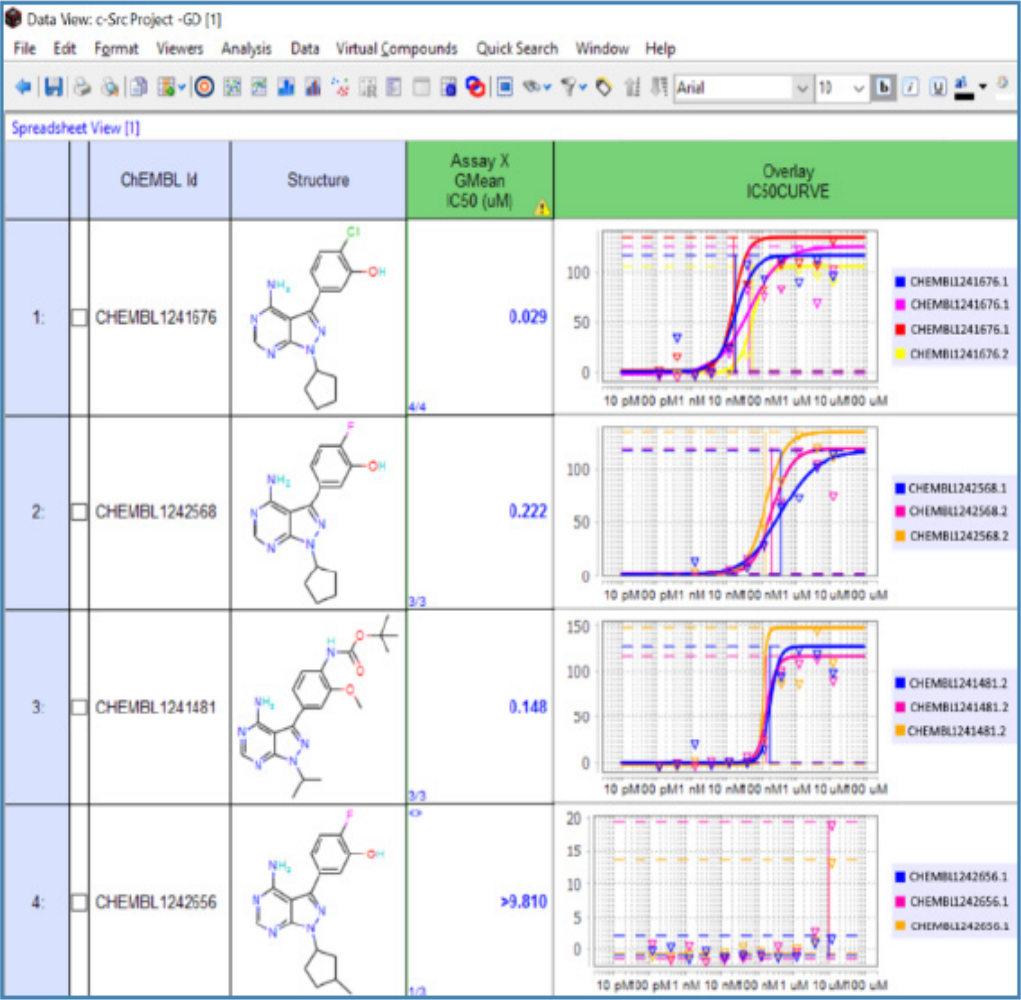This screenshot has width=1021, height=1000.
Task: Click the yellow tag label icon
Action: click(x=604, y=87)
